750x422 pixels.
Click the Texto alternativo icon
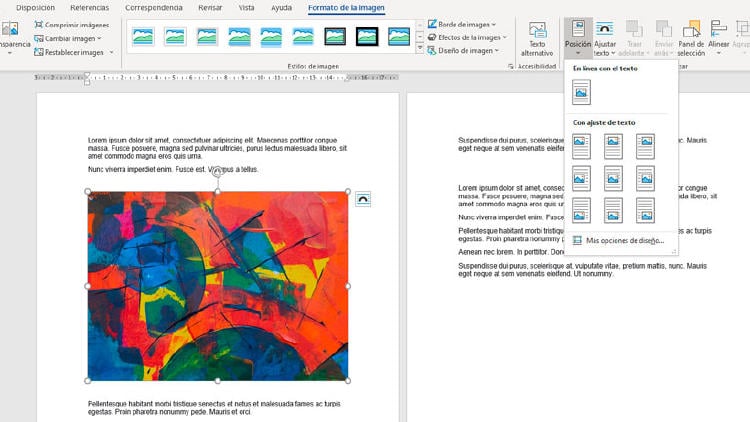538,31
